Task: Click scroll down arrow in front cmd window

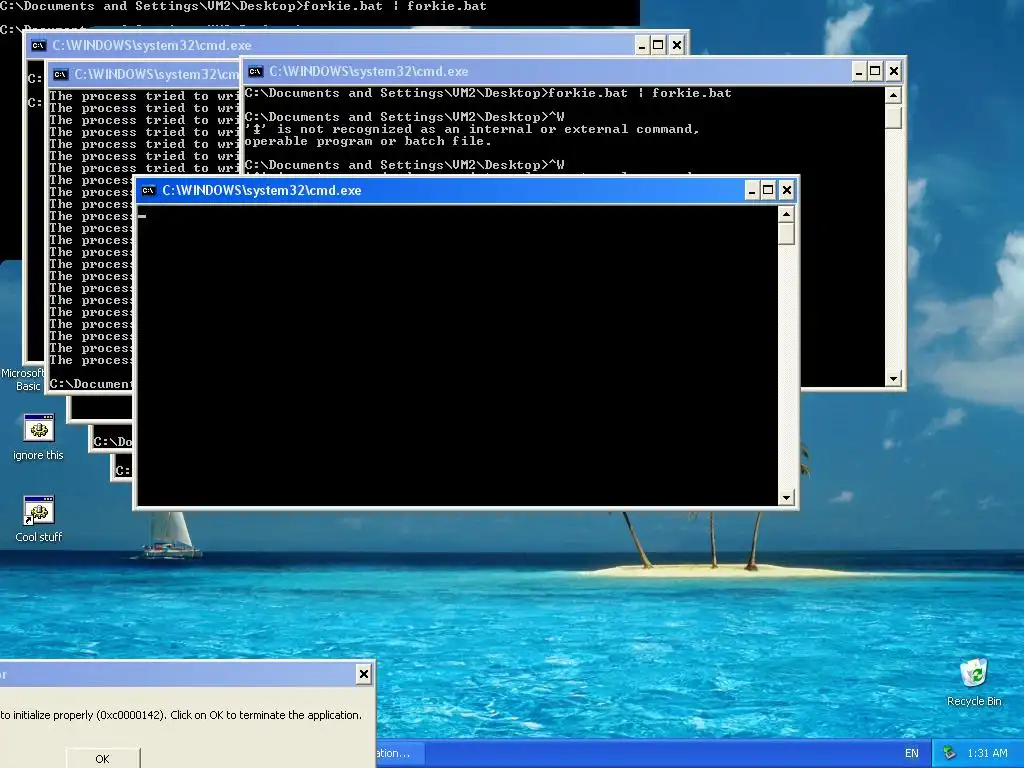Action: coord(786,498)
